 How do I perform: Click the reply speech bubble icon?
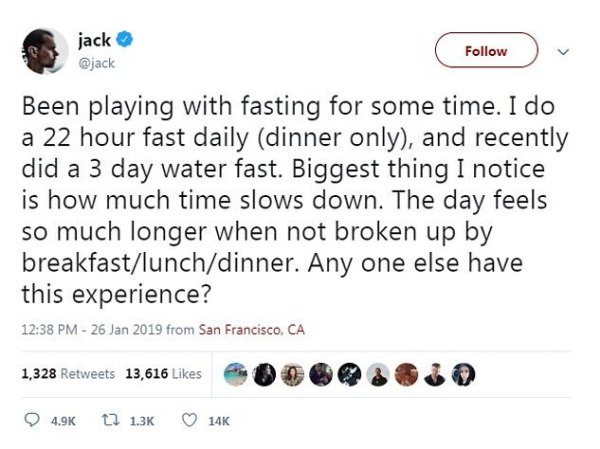pos(29,421)
